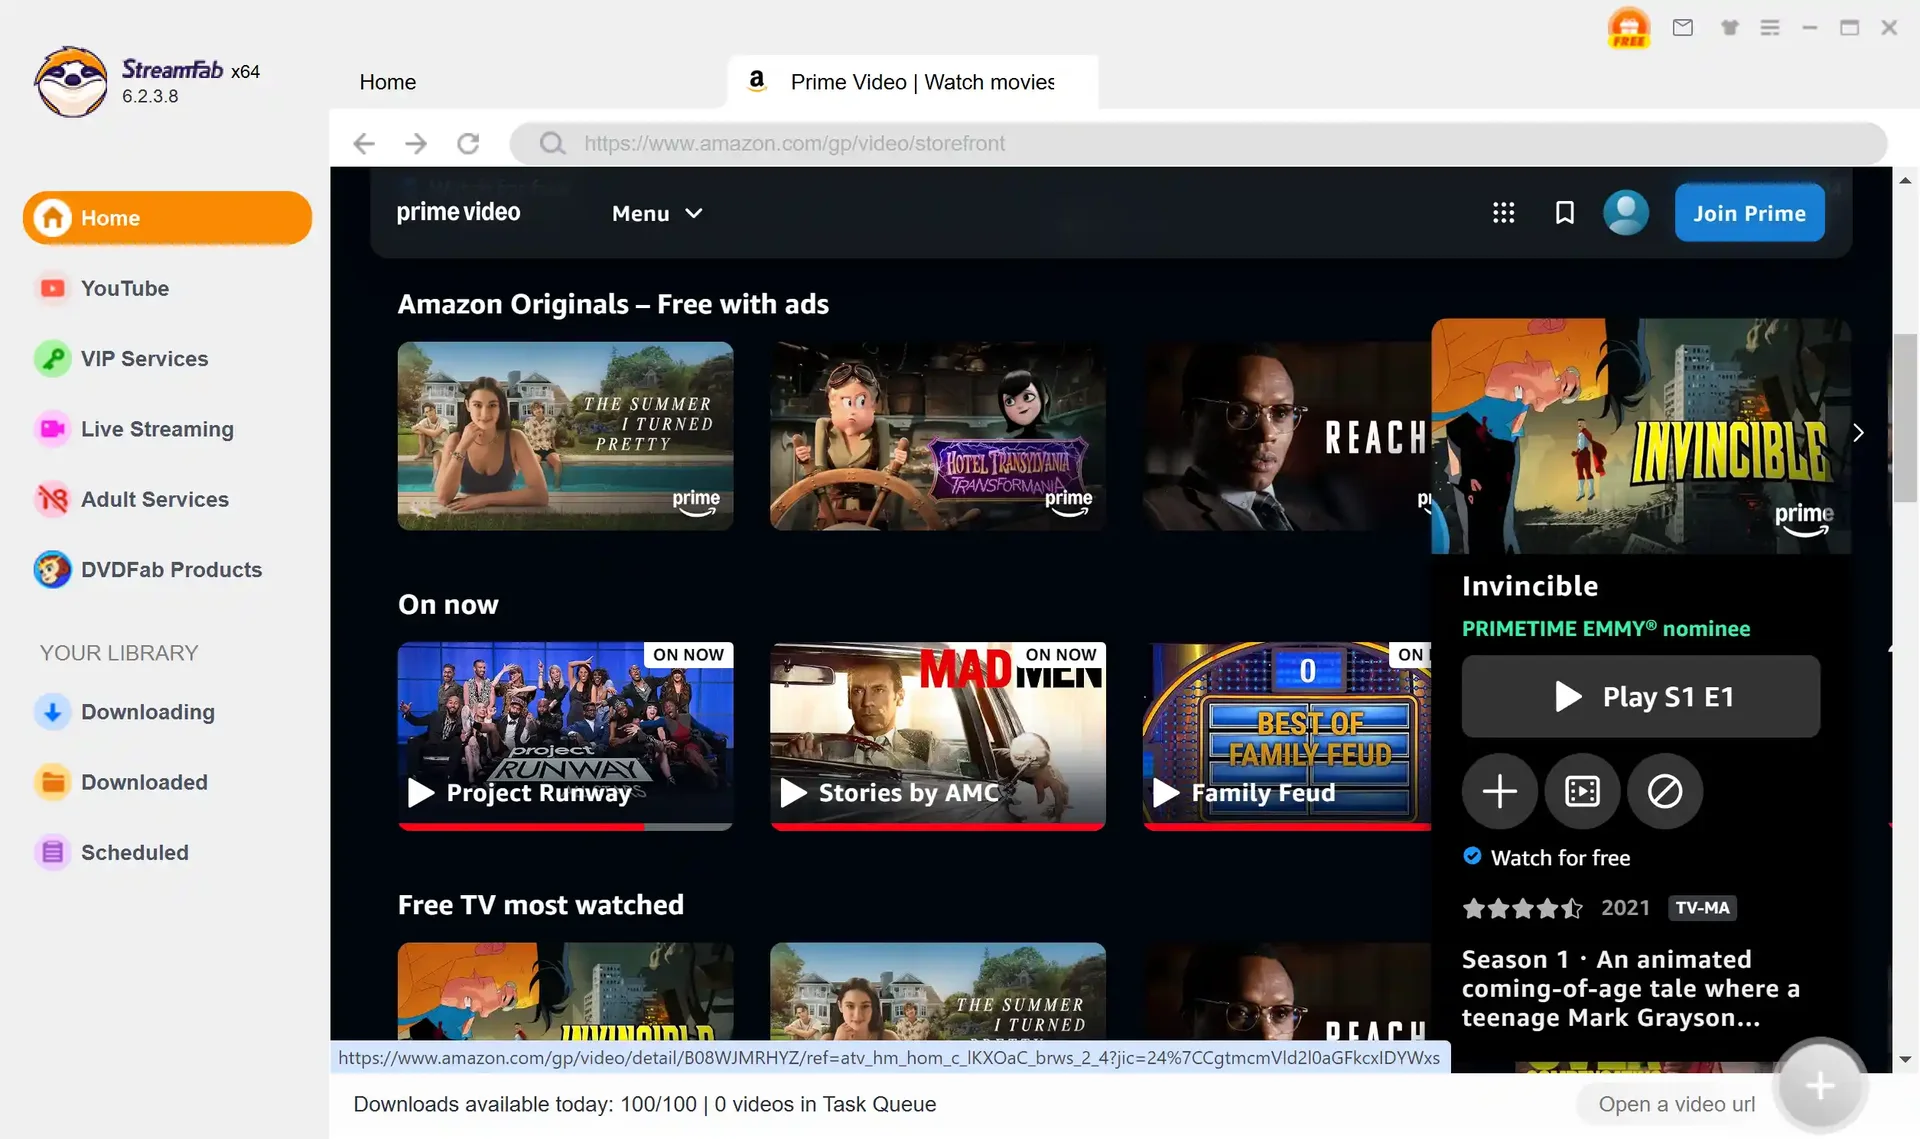Click the scrollbar down arrow
The image size is (1920, 1139).
pos(1905,1059)
